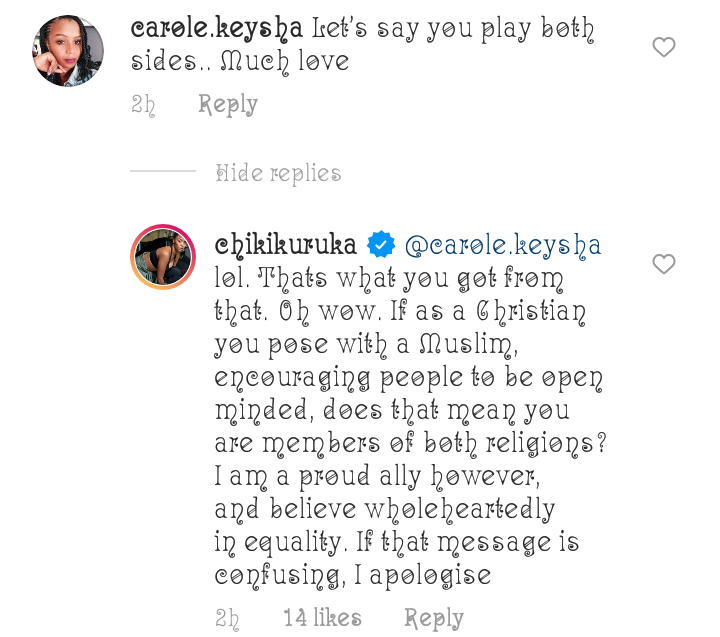The height and width of the screenshot is (637, 720).
Task: Select the 'play both sides' comment text
Action: [362, 45]
